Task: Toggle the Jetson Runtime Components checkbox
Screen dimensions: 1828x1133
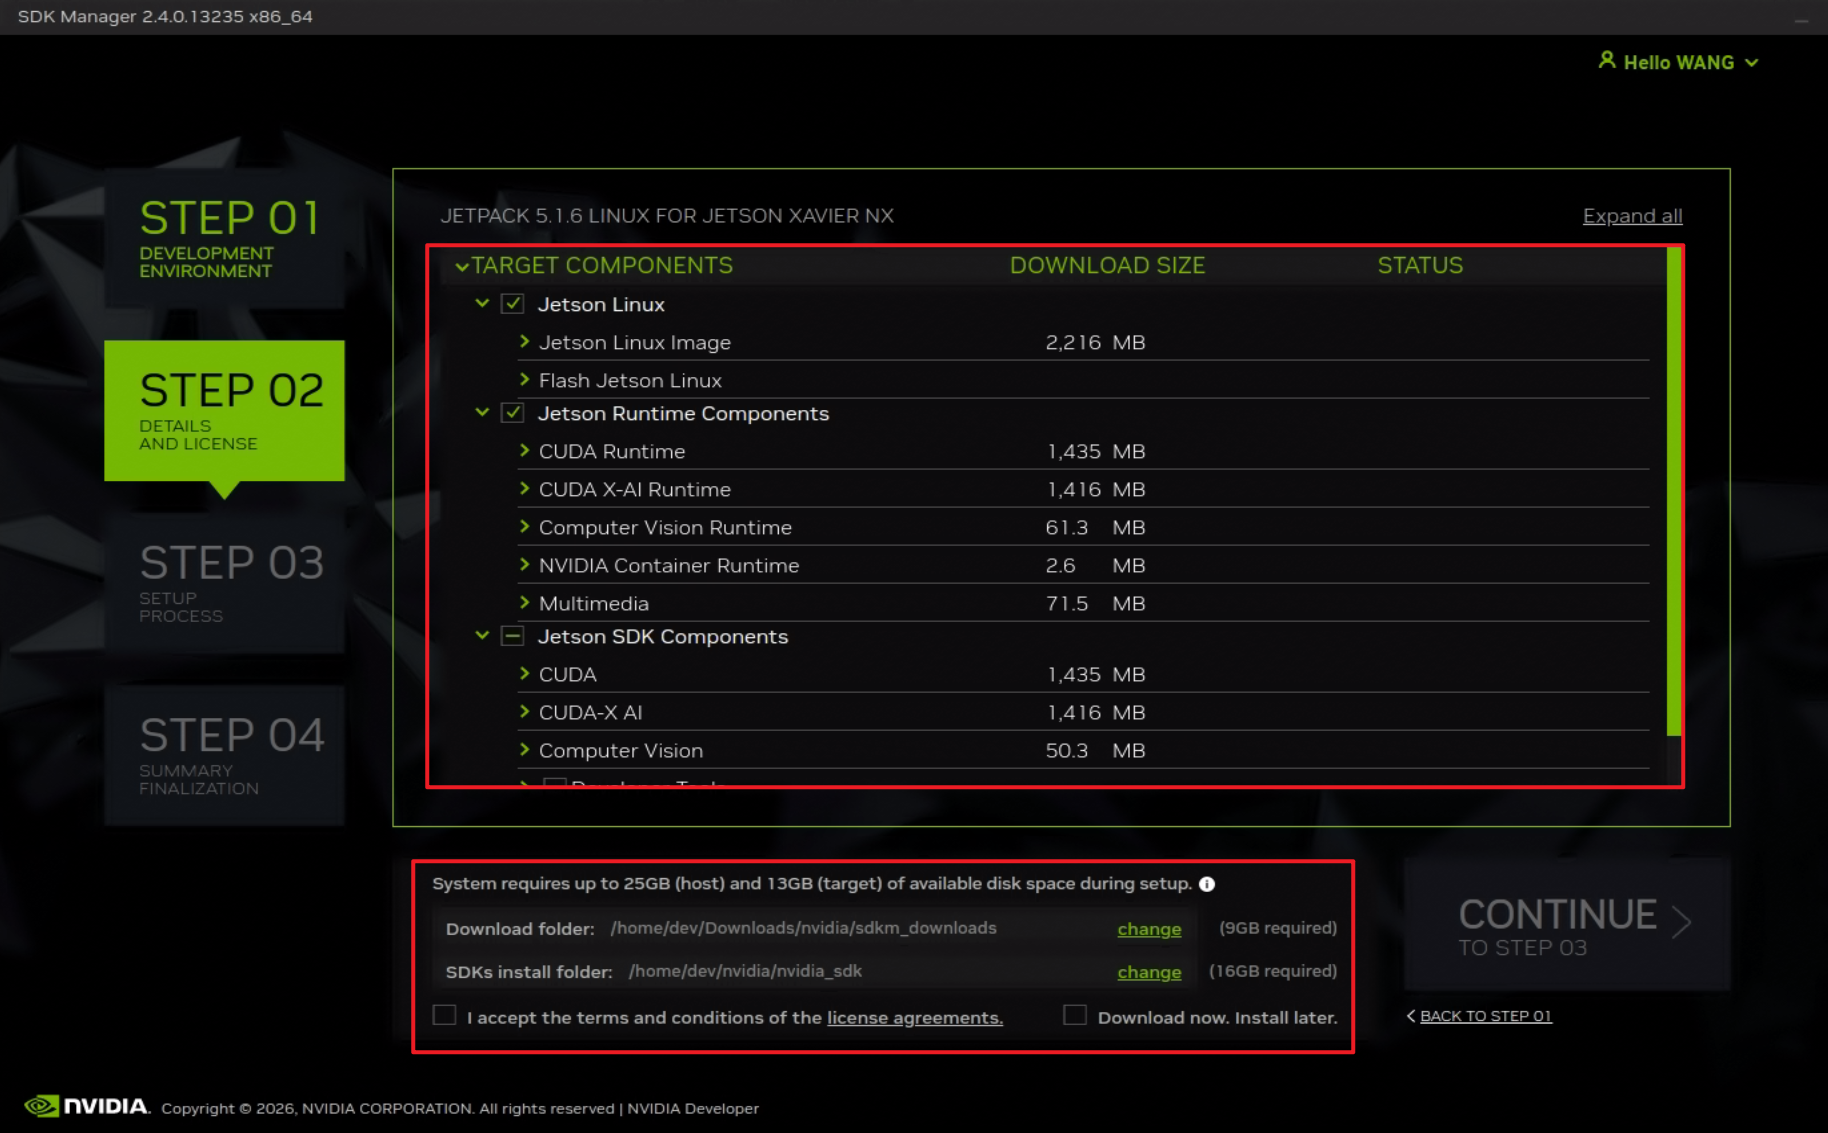Action: pos(512,413)
